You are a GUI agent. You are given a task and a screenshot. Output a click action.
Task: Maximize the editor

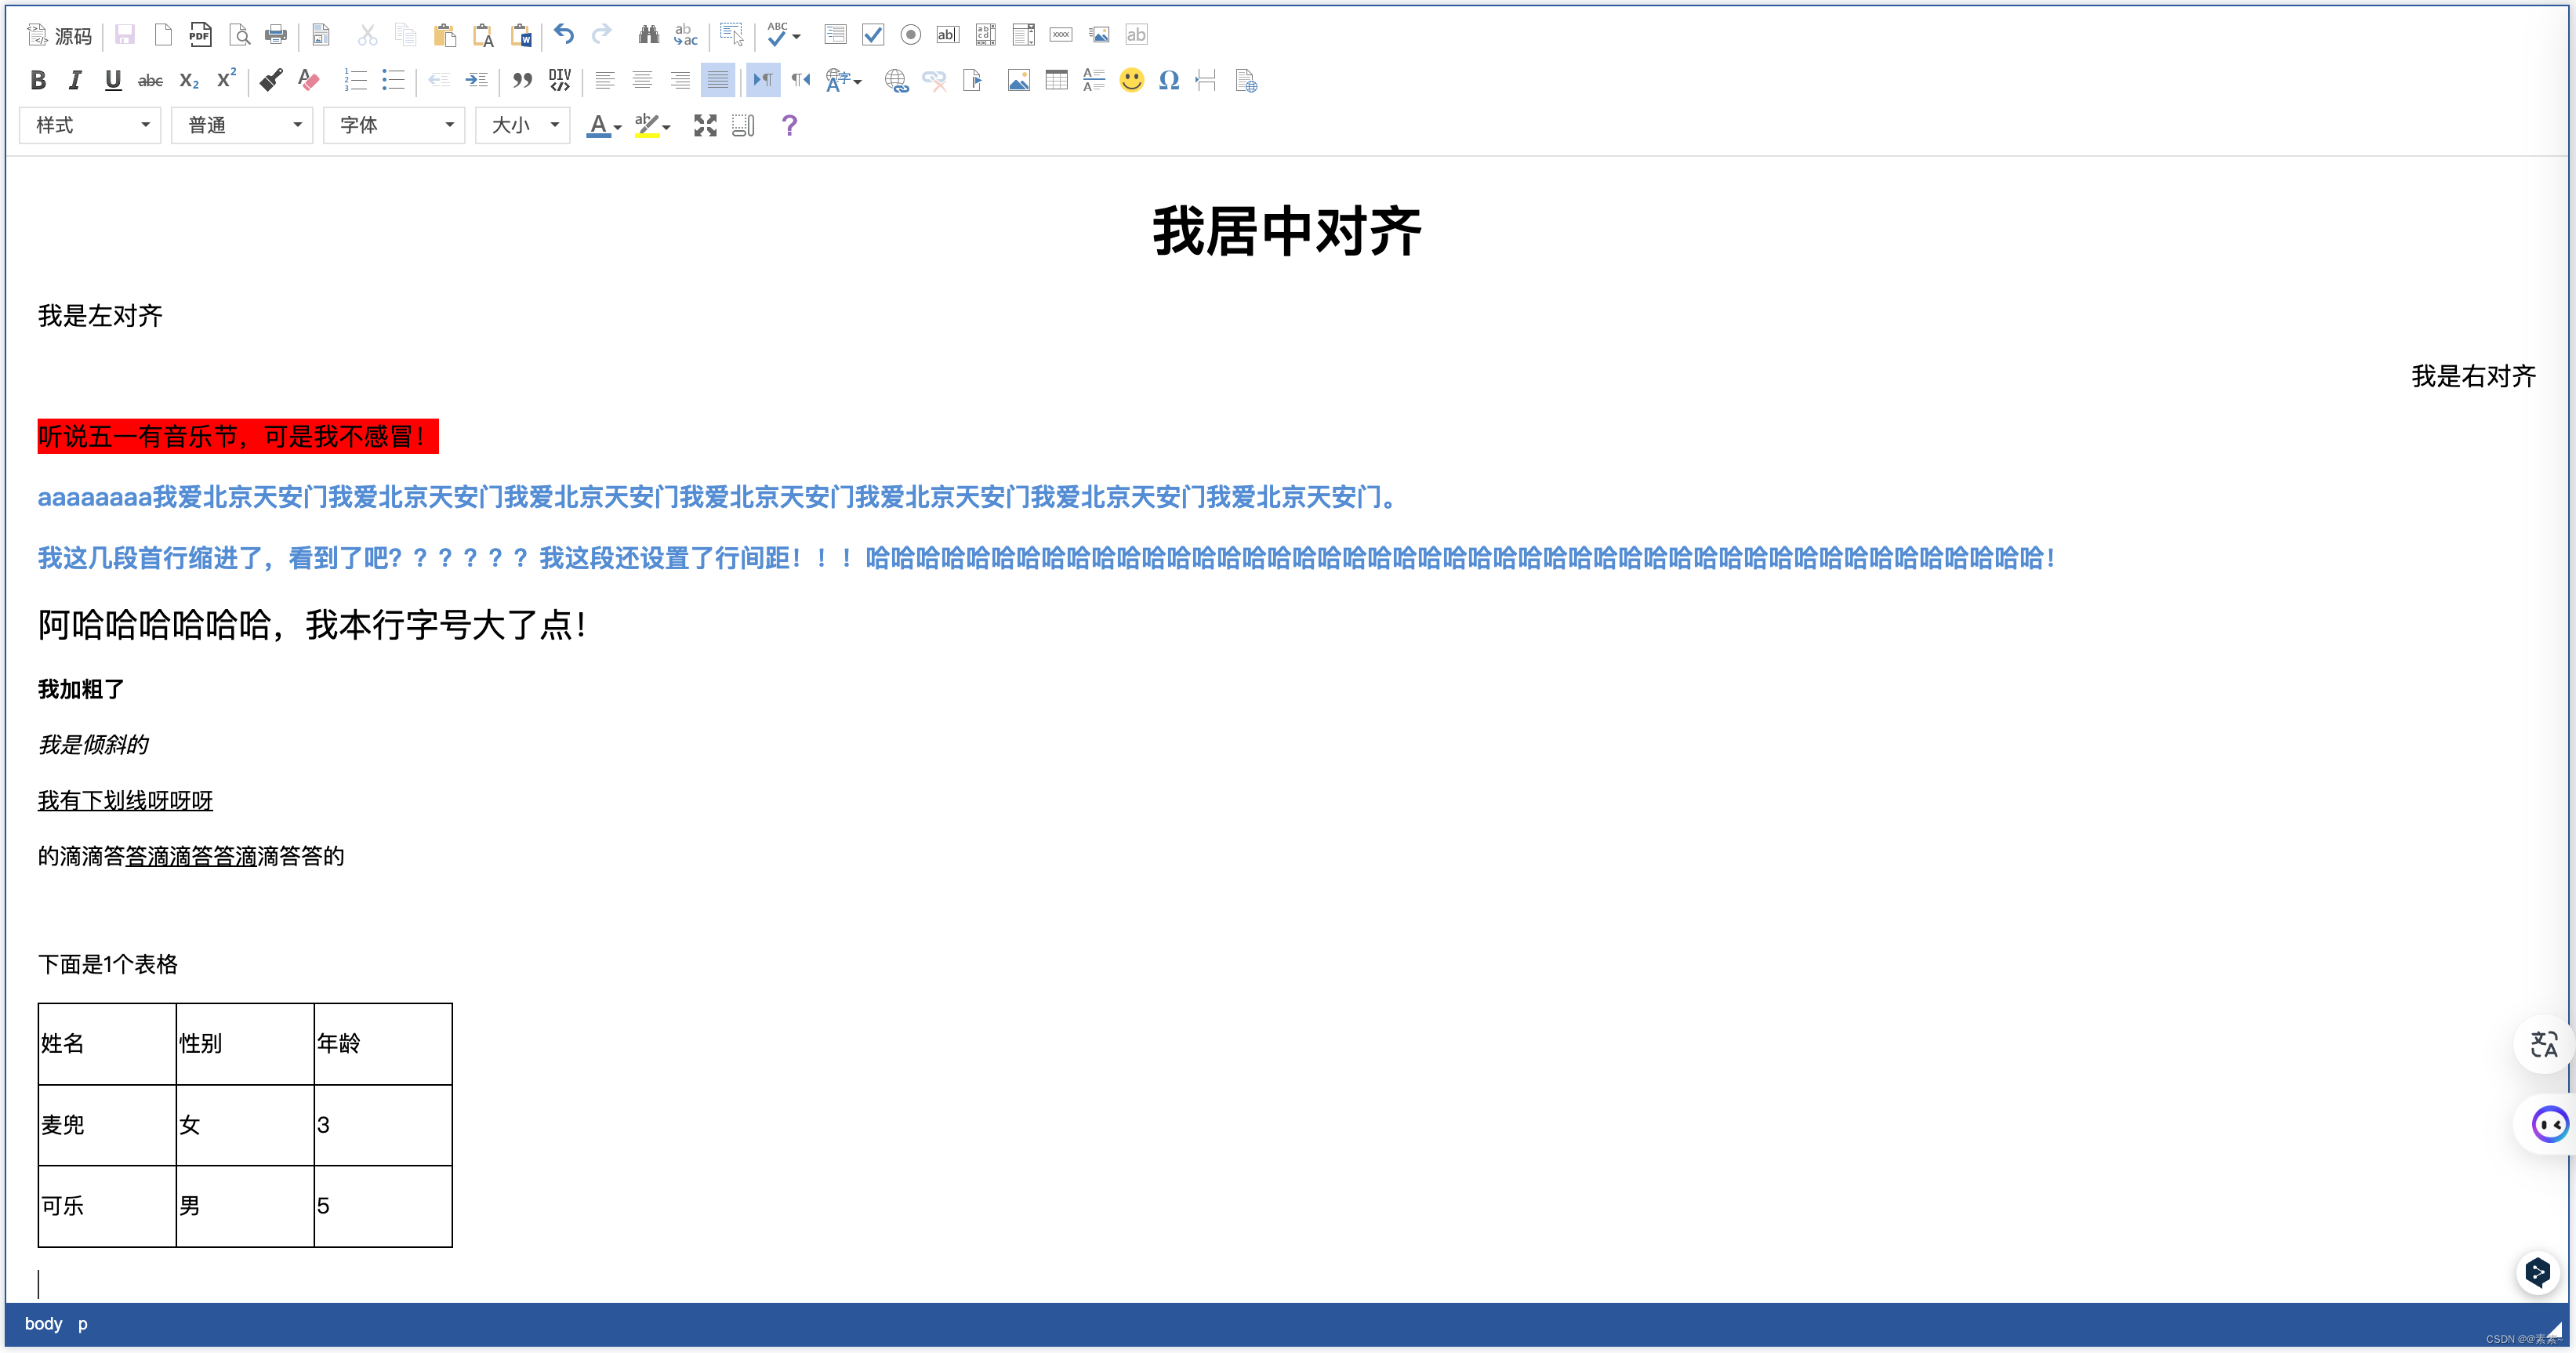tap(705, 125)
